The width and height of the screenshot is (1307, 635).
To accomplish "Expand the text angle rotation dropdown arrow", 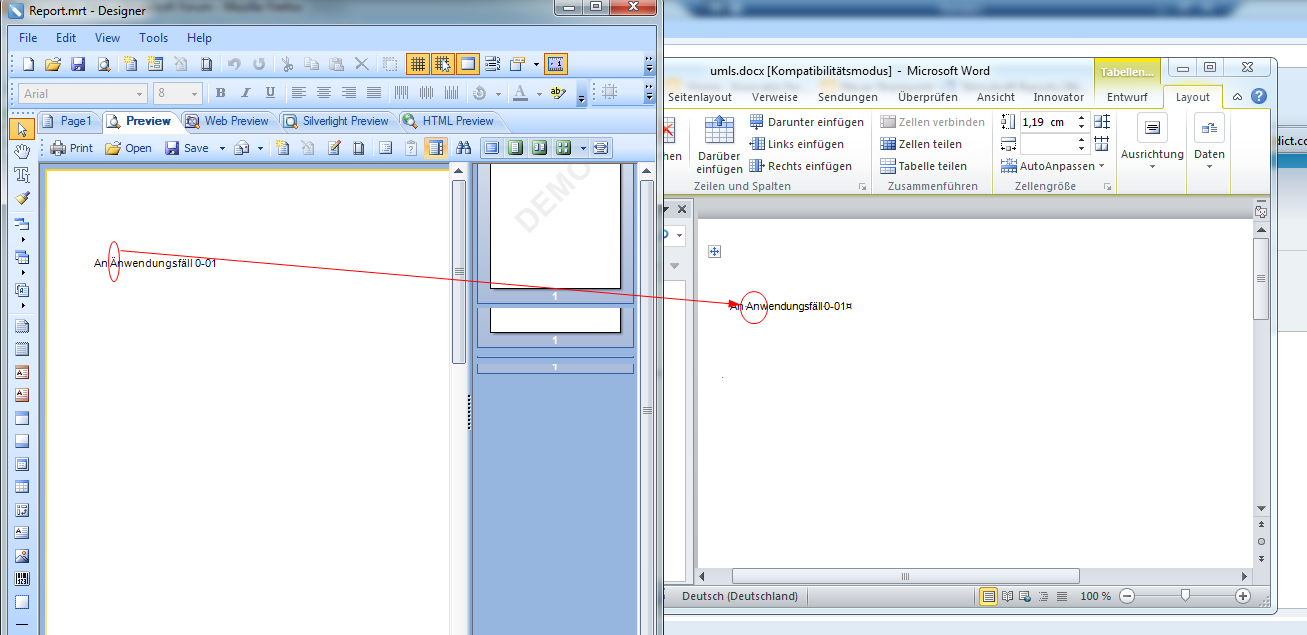I will tap(499, 94).
